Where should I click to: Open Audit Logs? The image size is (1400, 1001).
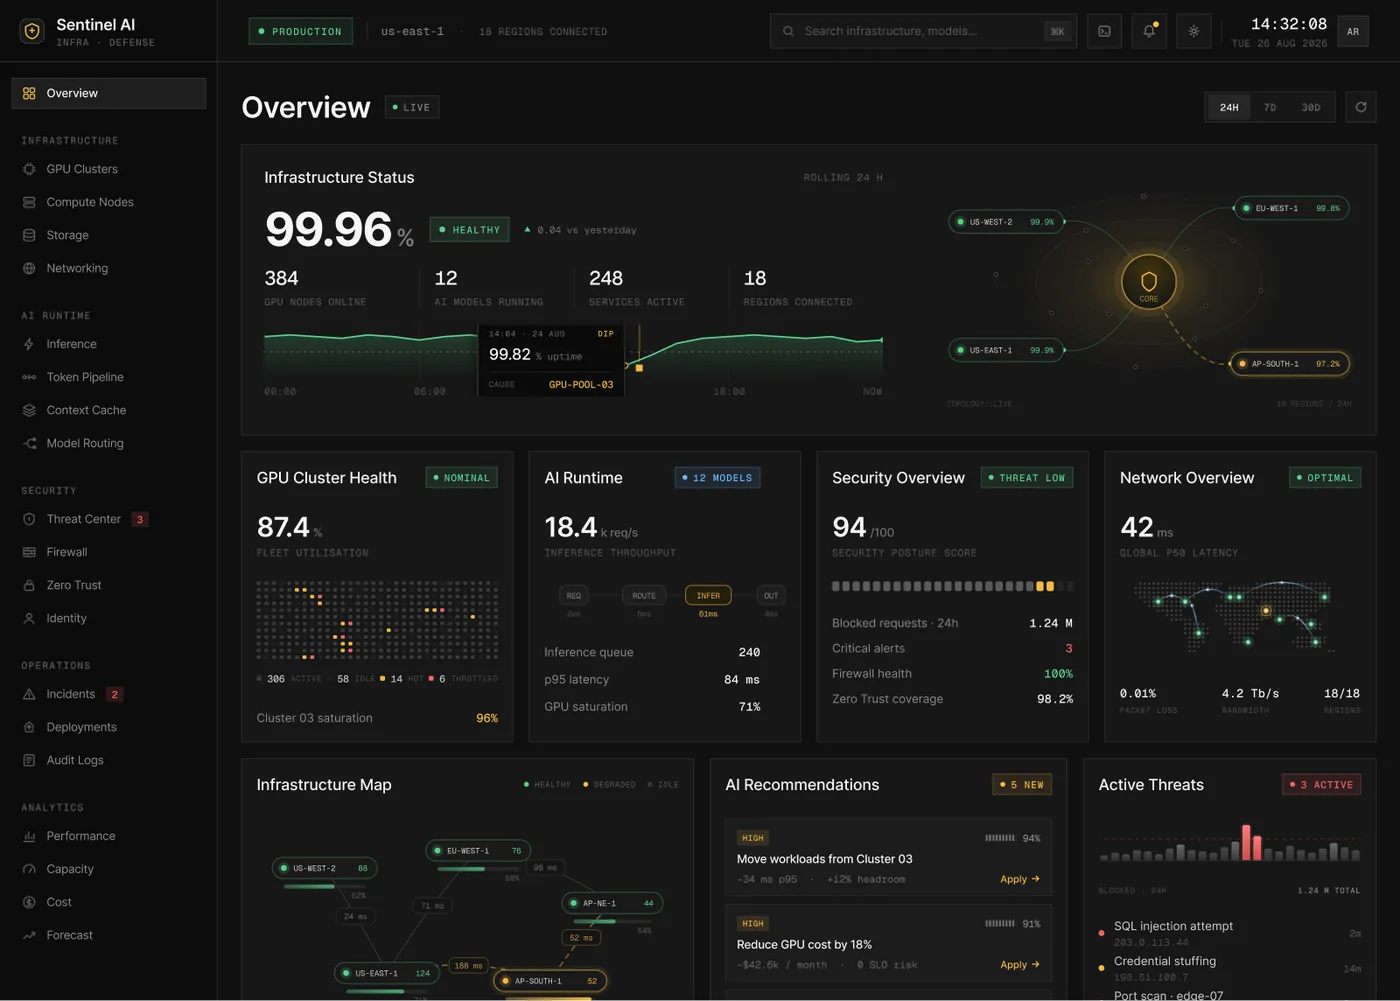pos(108,760)
